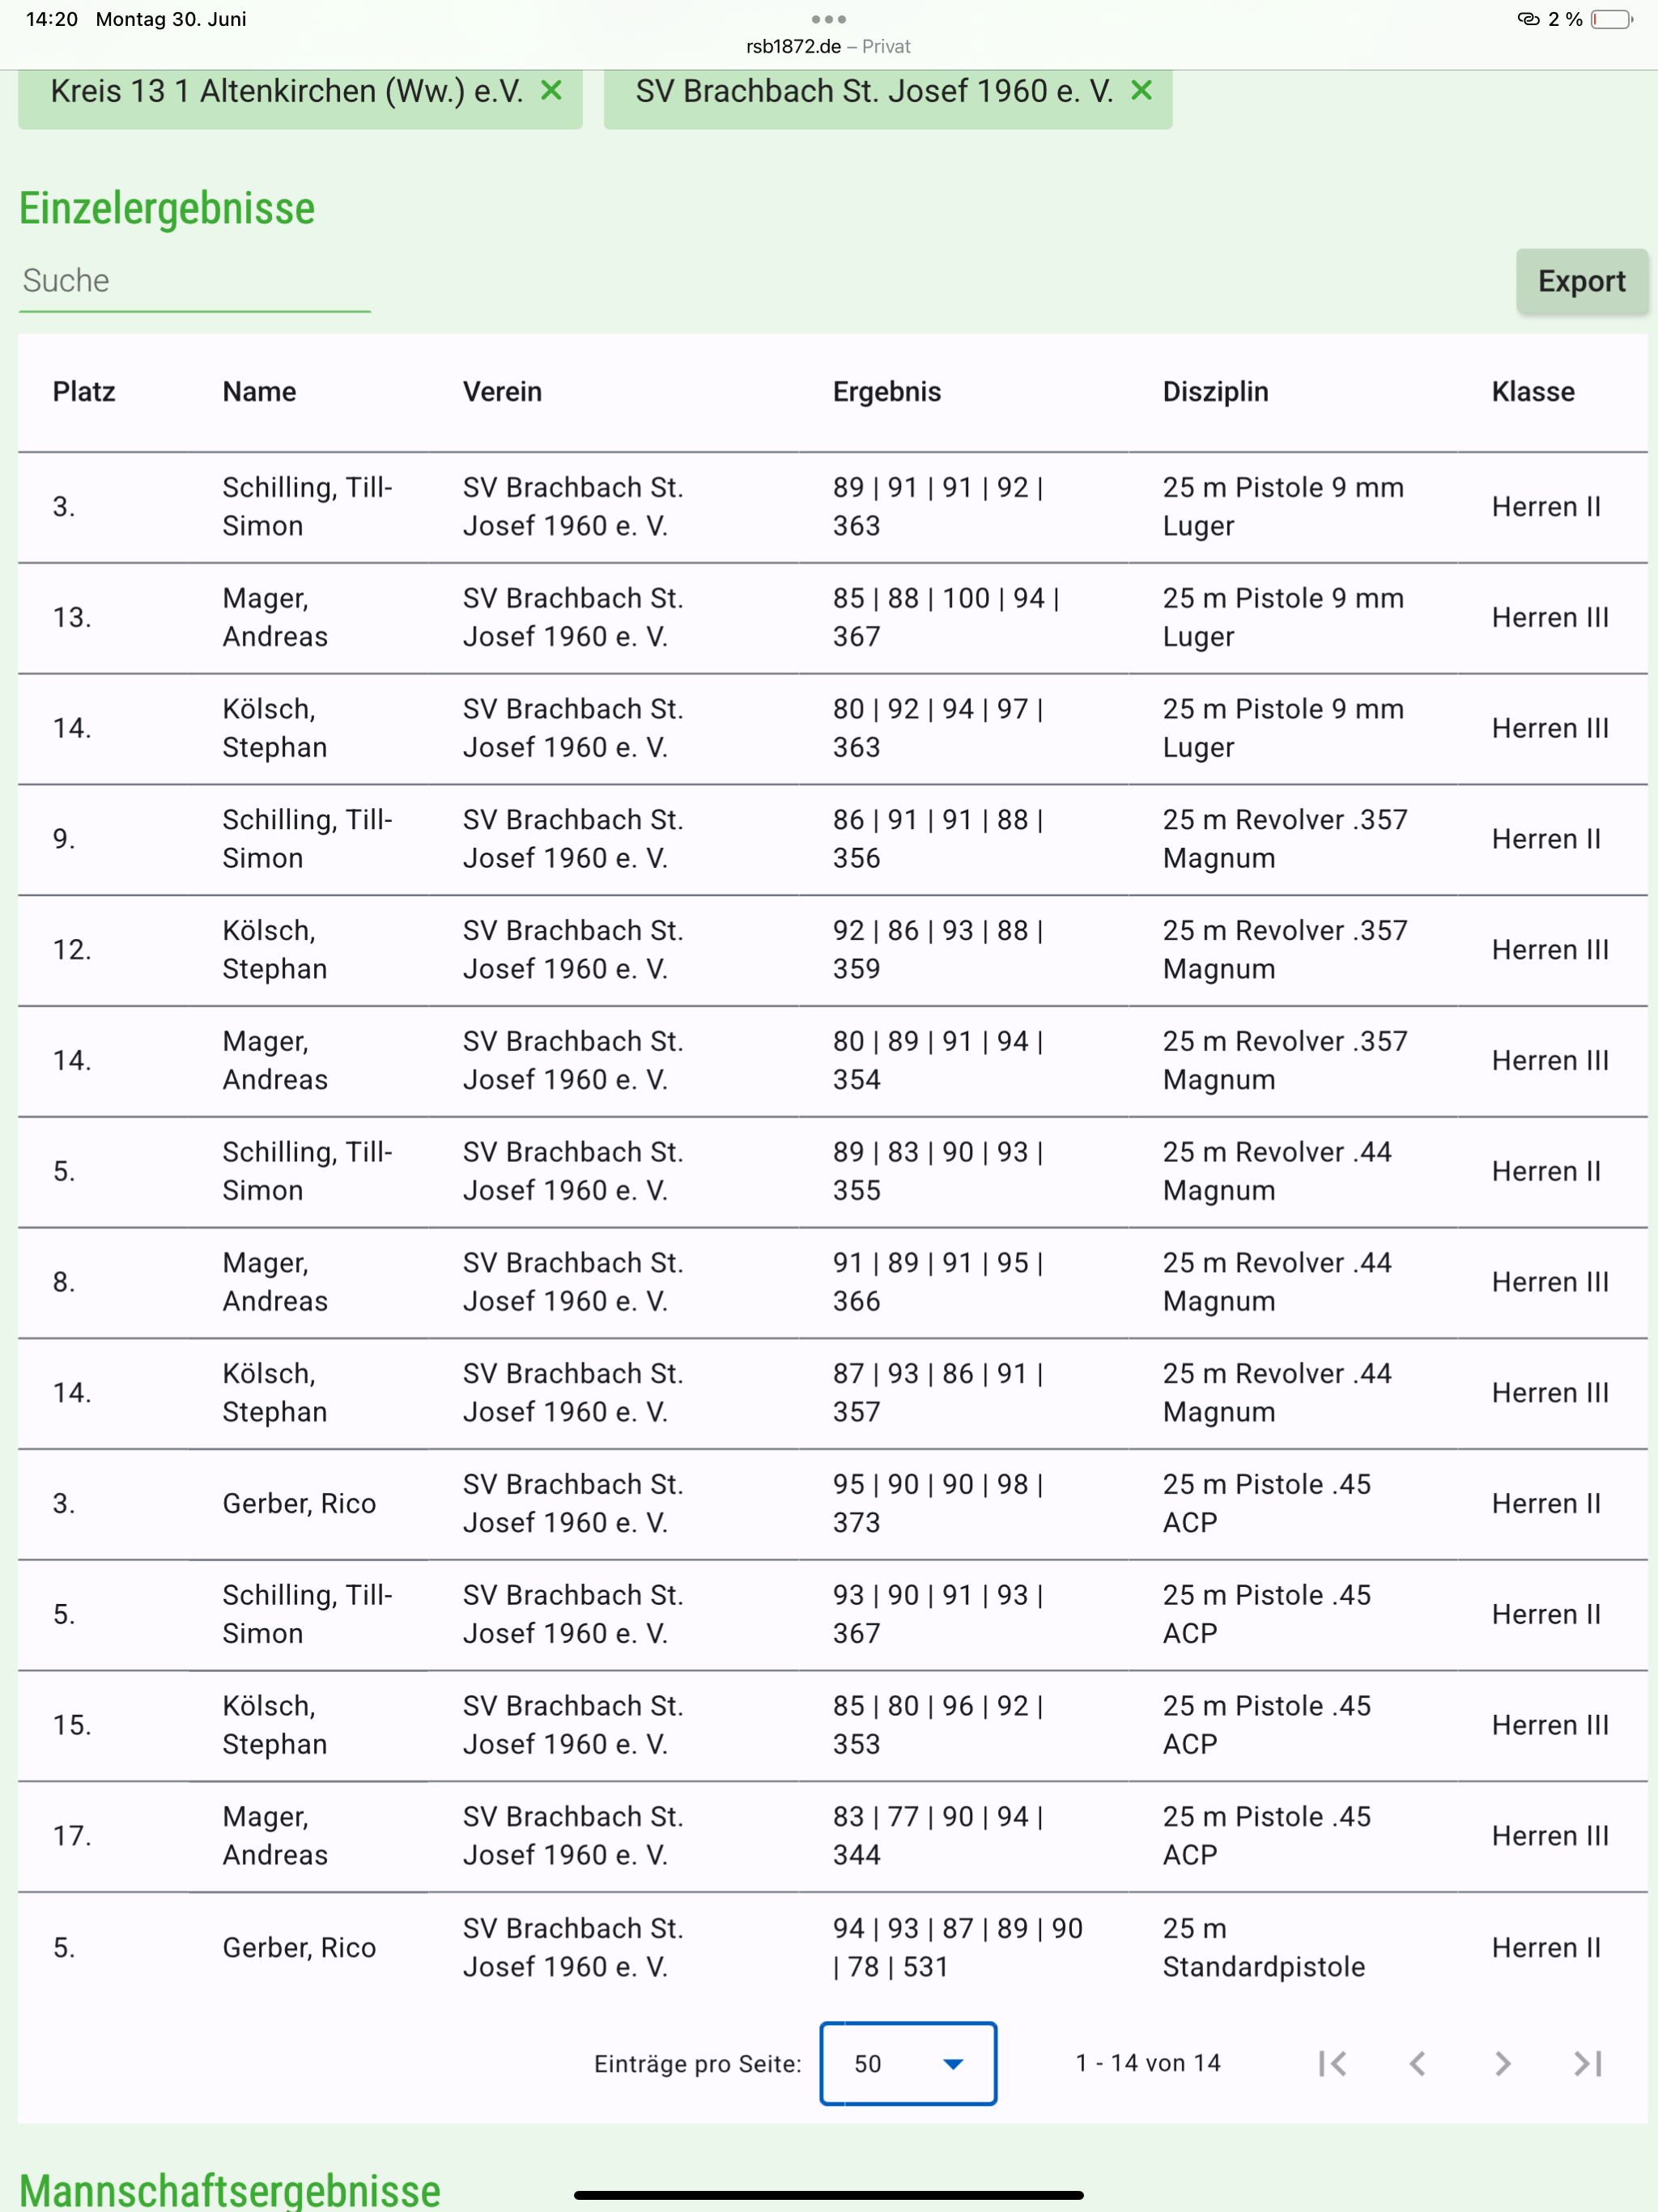Go to the first results page
Screen dimensions: 1658x2212
coord(1332,2063)
